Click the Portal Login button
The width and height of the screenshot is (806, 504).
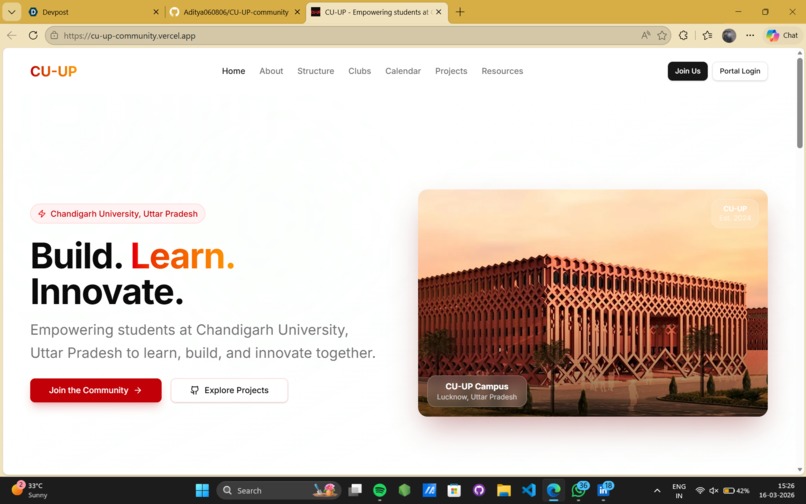tap(740, 71)
